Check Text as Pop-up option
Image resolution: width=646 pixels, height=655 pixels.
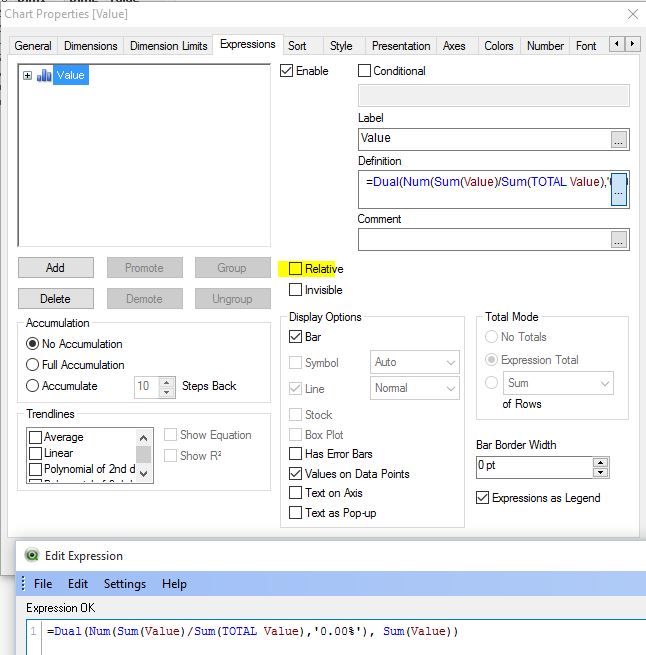point(295,513)
